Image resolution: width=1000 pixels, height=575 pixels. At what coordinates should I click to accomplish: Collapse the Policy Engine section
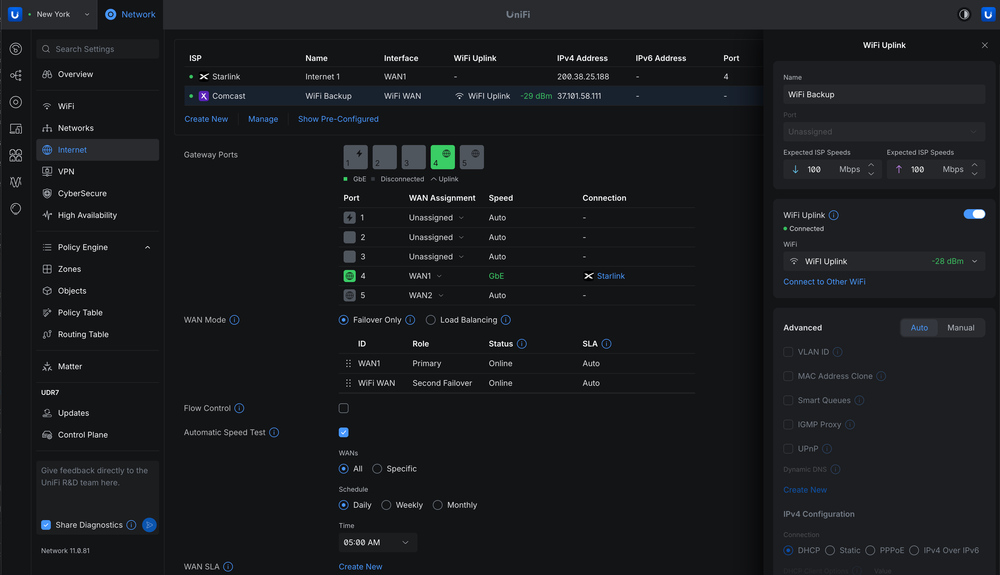click(x=147, y=247)
